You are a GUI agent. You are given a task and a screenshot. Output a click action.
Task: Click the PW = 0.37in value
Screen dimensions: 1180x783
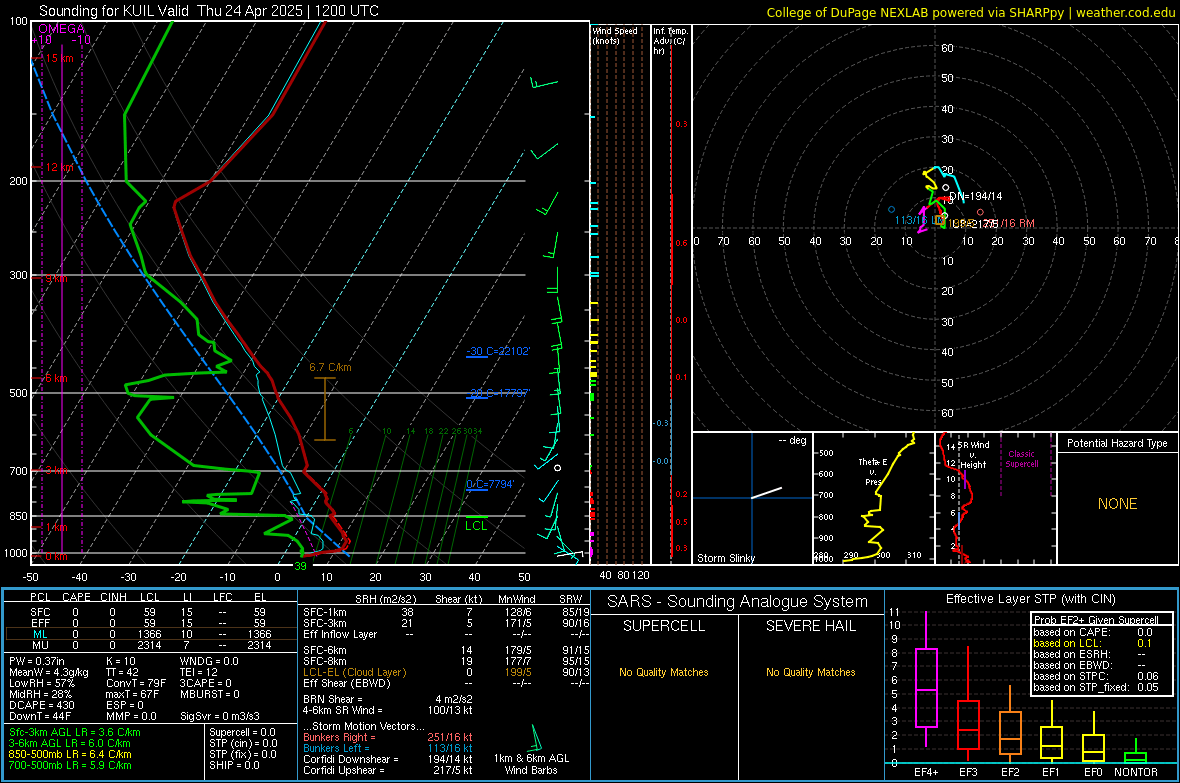[37, 661]
